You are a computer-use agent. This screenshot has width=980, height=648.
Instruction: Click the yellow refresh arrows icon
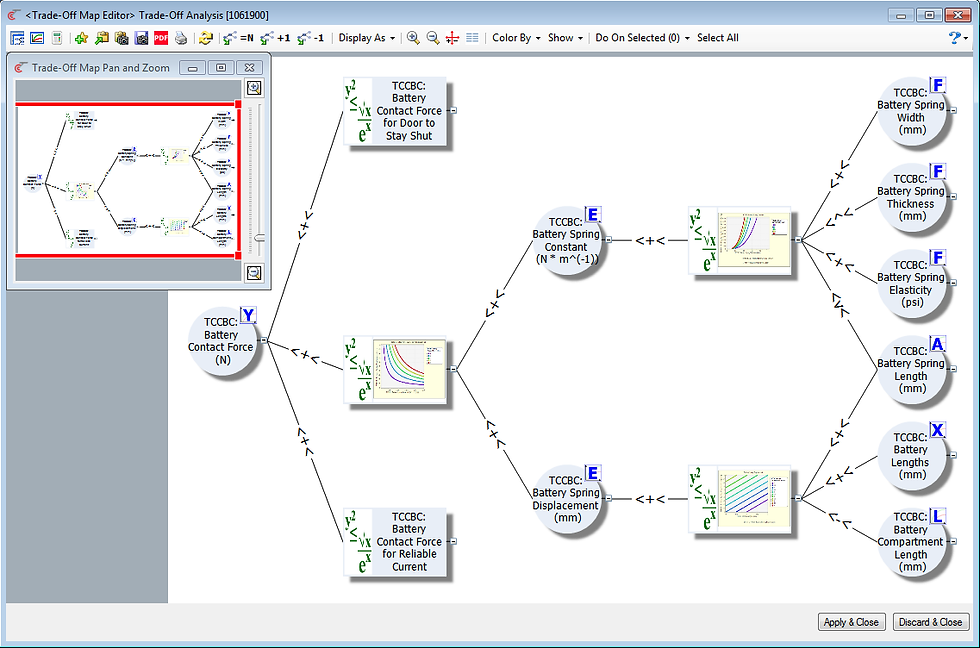206,38
